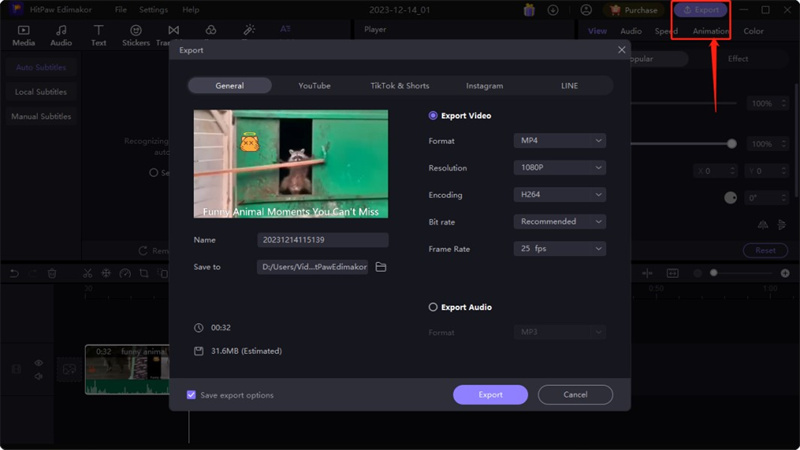
Task: Click the download icon in the title bar
Action: (x=553, y=10)
